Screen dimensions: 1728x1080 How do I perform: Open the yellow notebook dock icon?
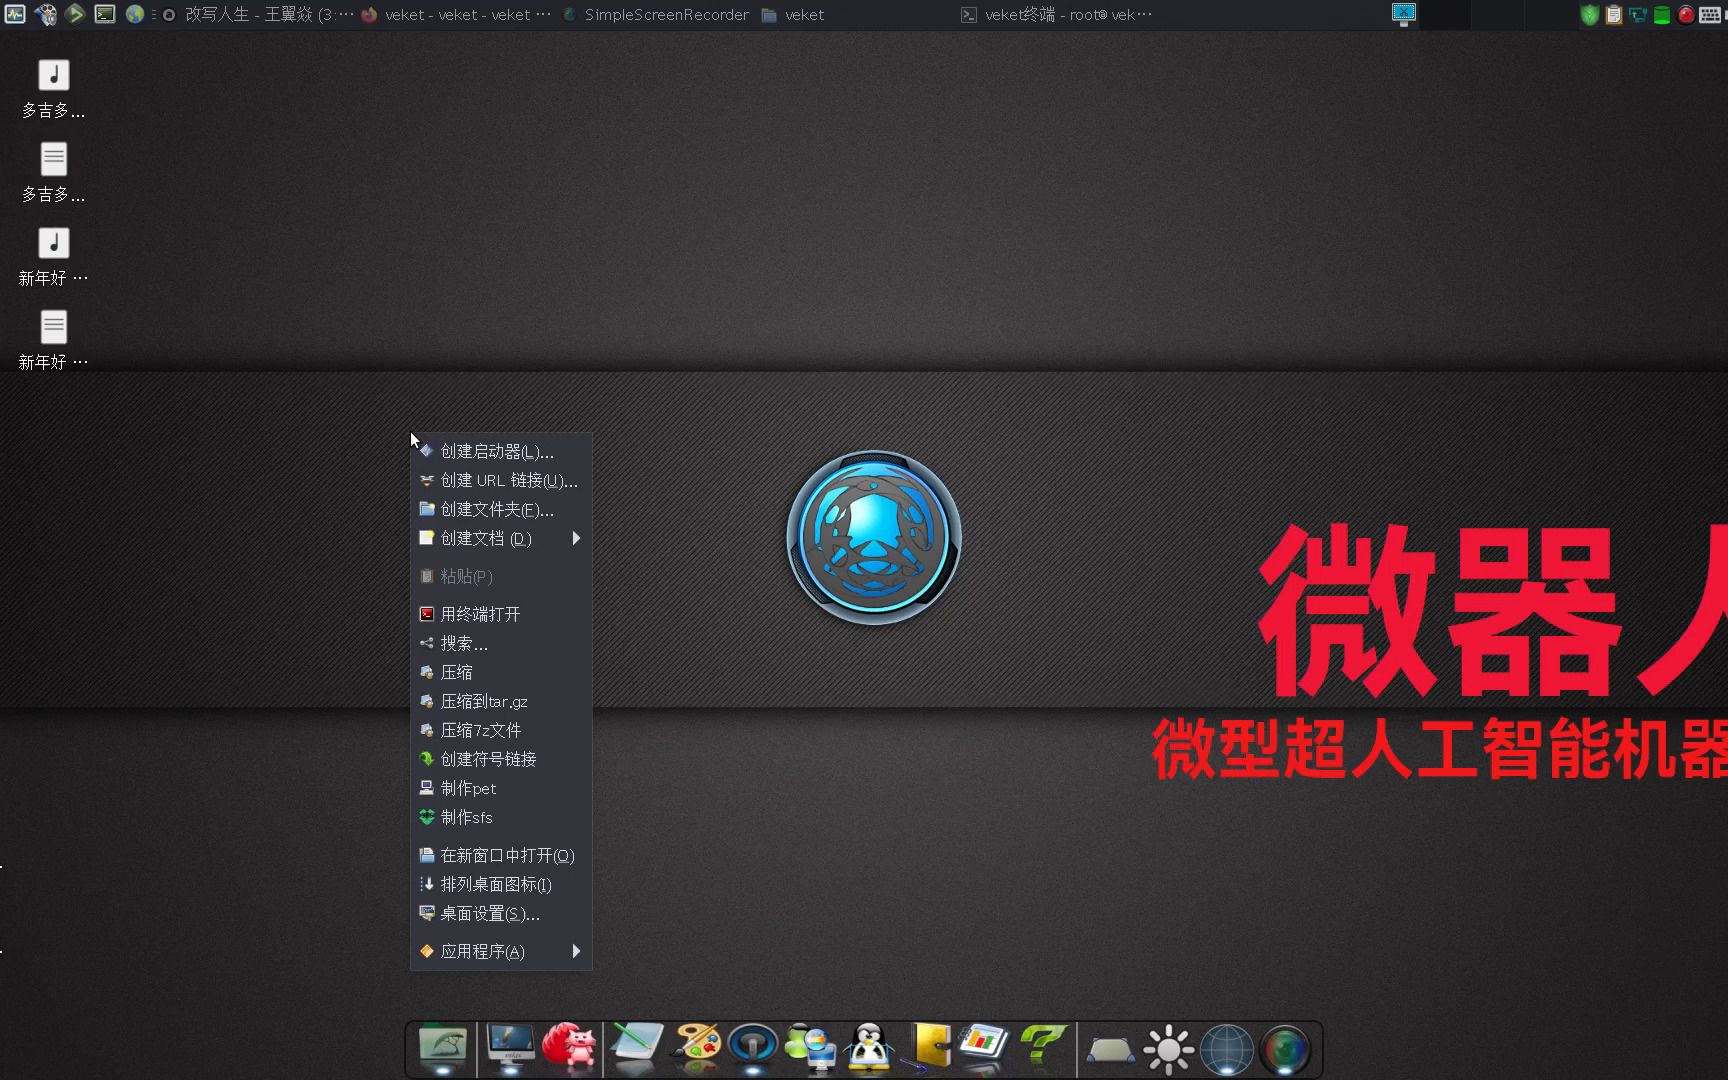(x=927, y=1048)
